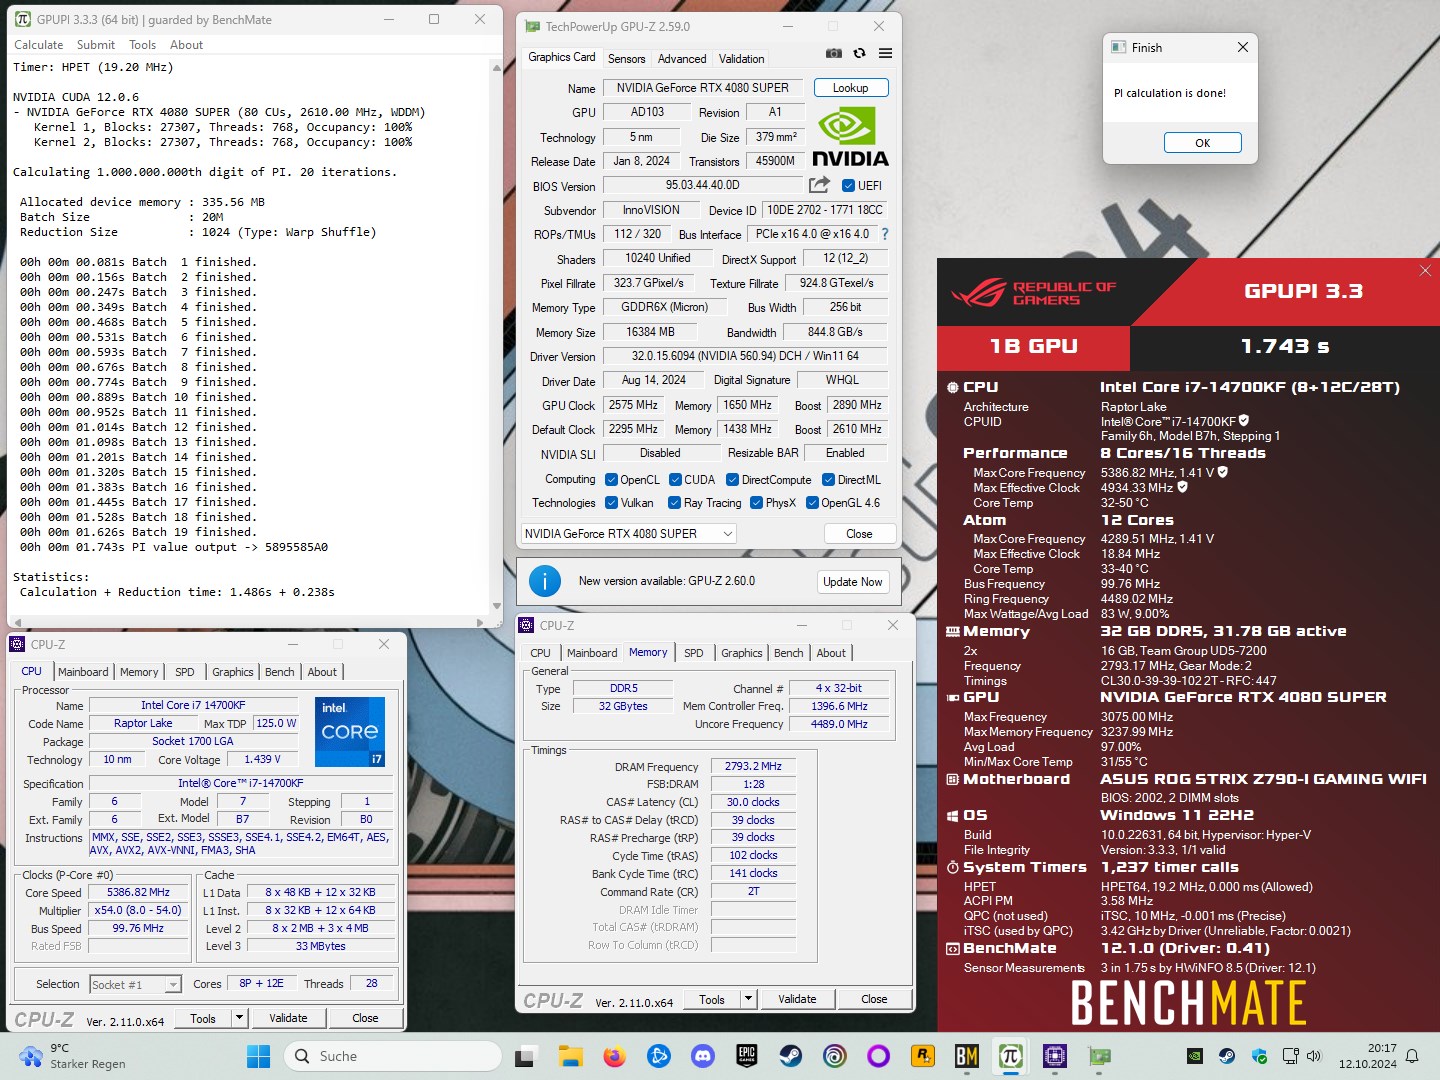Open Steam from taskbar
The width and height of the screenshot is (1440, 1080).
coord(791,1056)
